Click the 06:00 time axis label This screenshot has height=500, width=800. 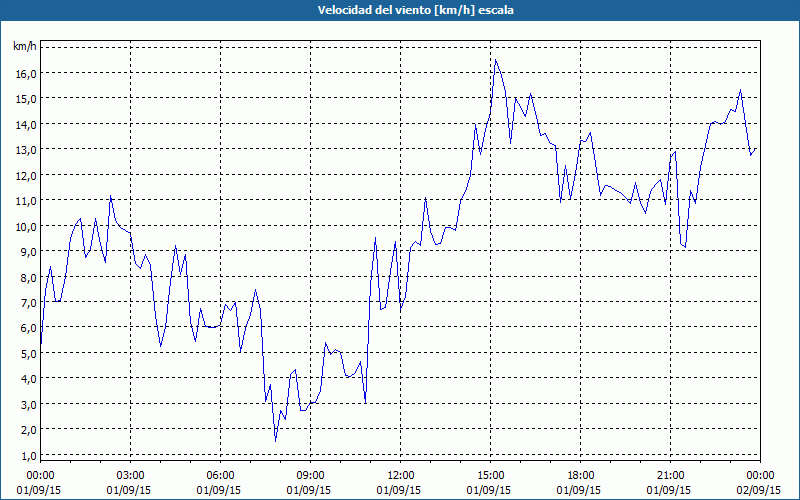tap(220, 476)
